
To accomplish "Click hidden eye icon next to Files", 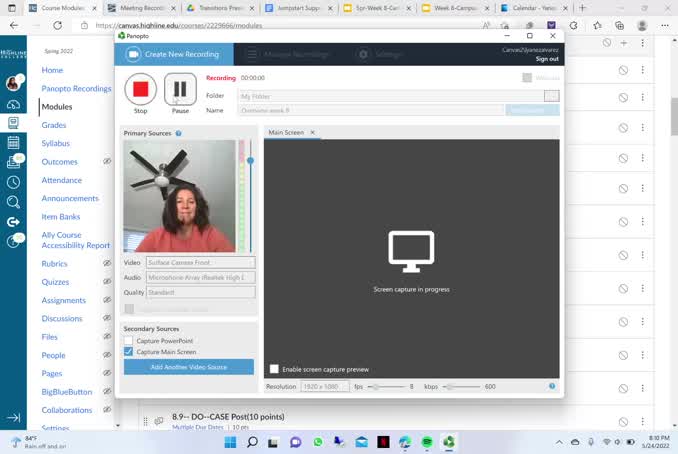I will pyautogui.click(x=107, y=336).
